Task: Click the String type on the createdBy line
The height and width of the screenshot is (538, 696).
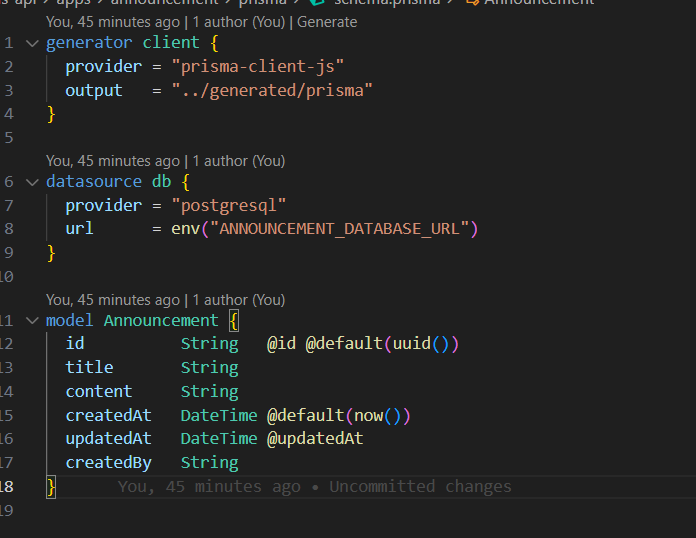Action: (210, 463)
